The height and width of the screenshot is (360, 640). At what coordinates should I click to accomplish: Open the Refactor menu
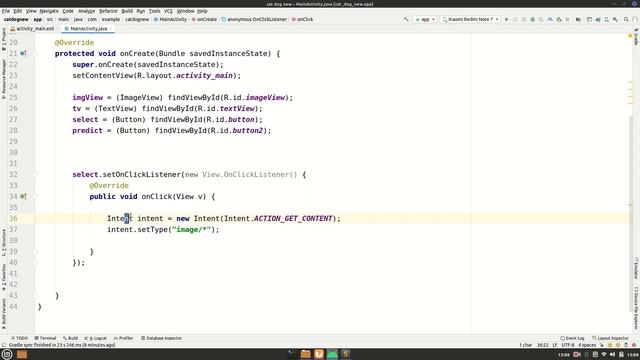point(108,11)
